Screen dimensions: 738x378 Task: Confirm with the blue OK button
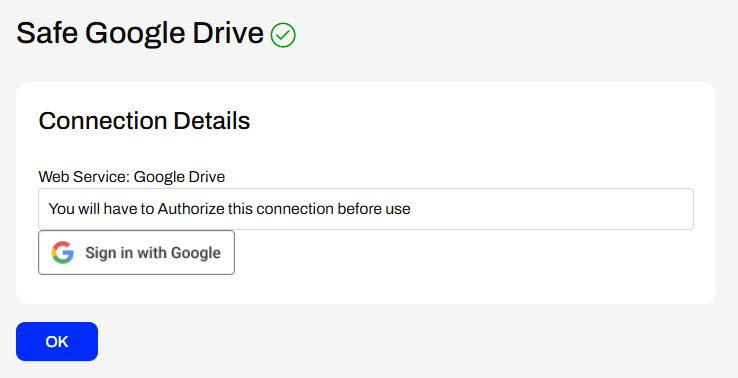coord(57,341)
